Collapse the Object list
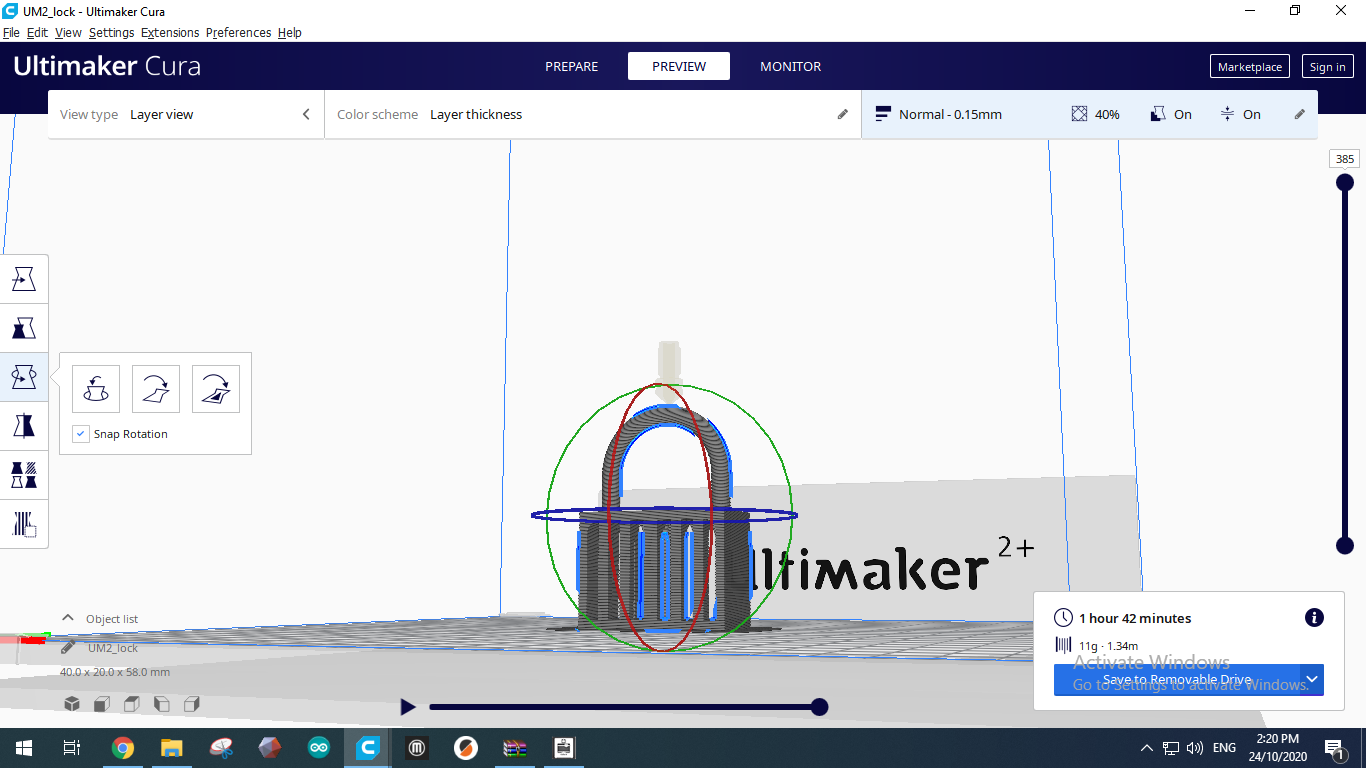 [68, 618]
